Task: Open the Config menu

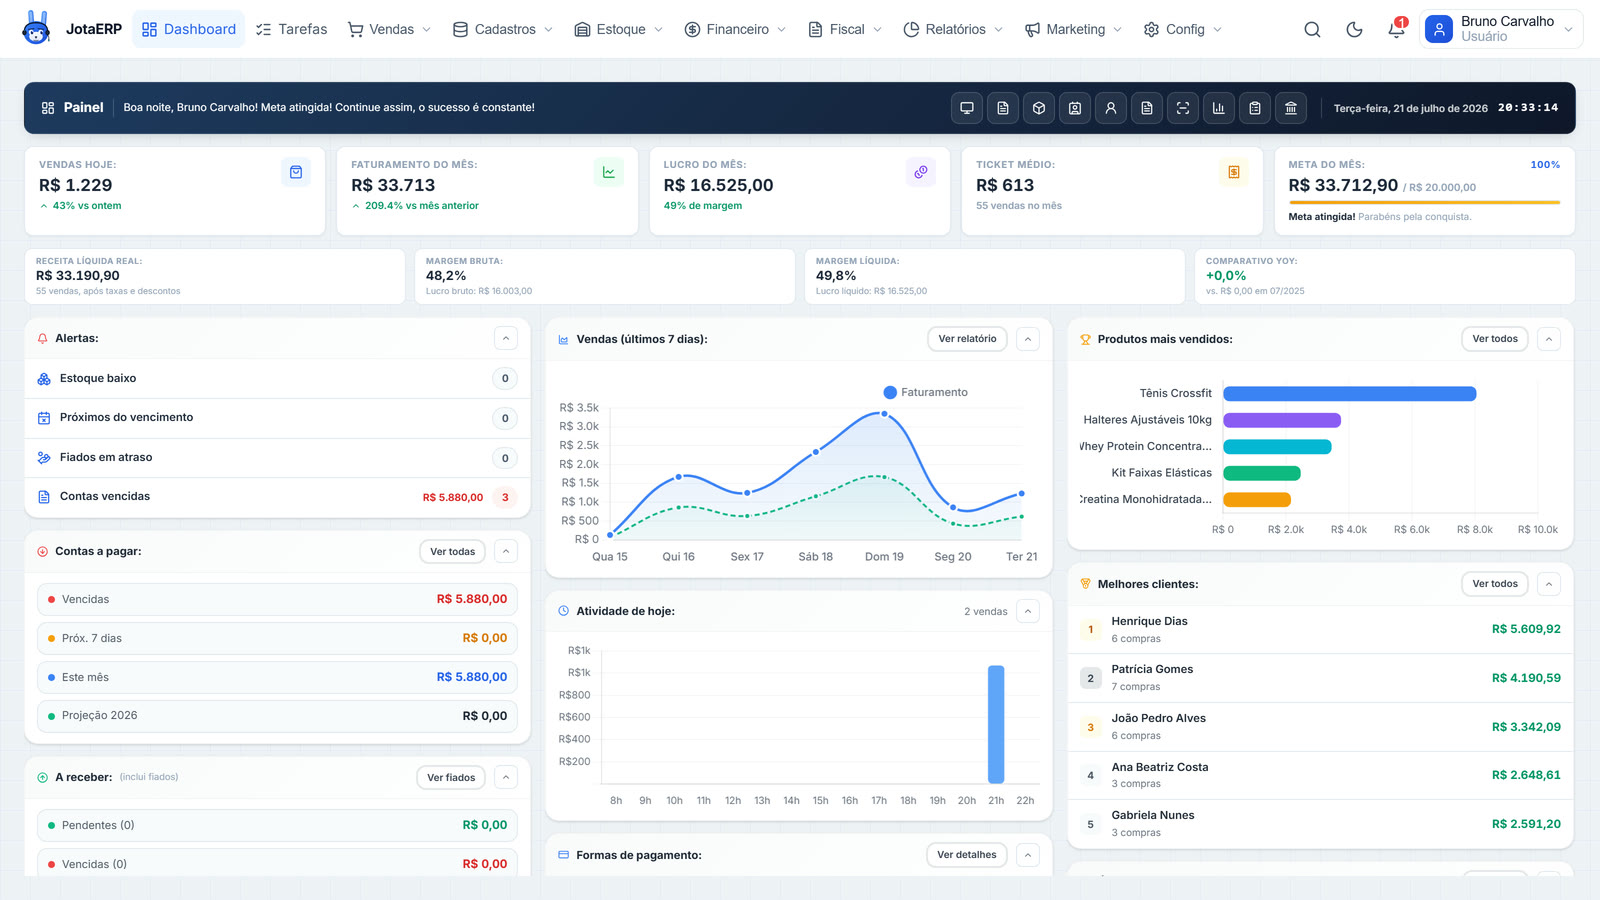Action: (x=1183, y=29)
